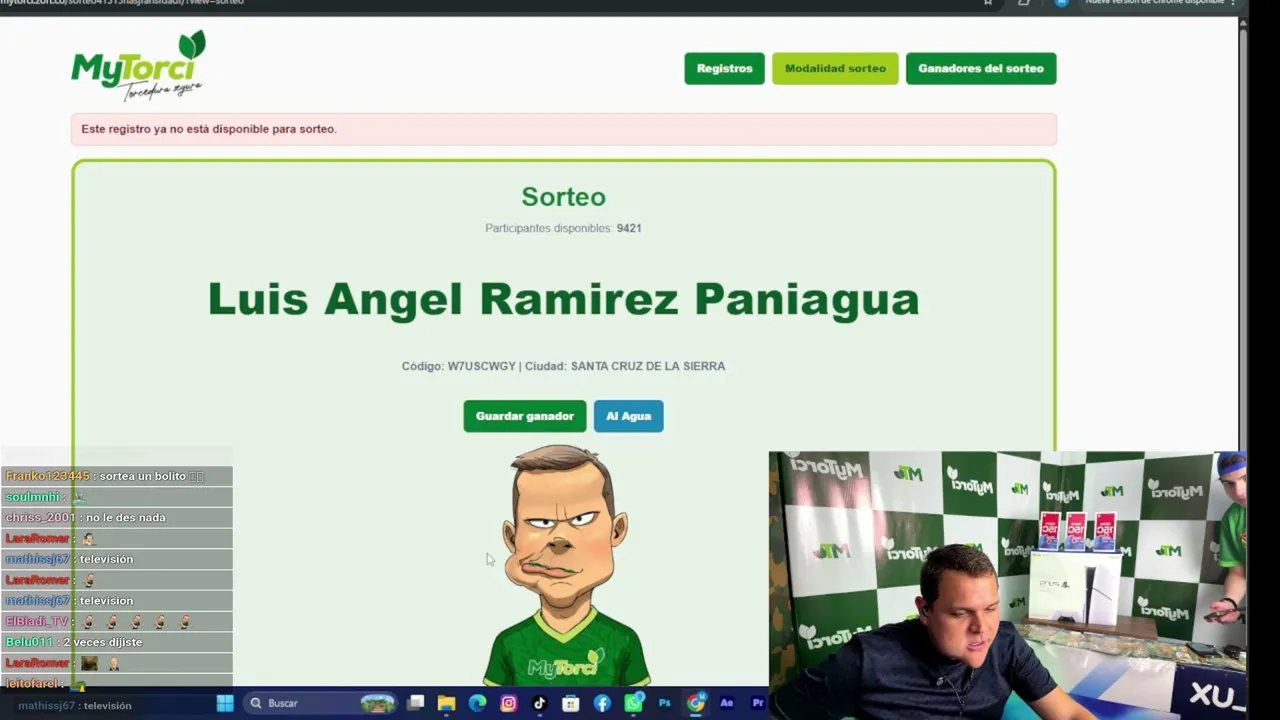The width and height of the screenshot is (1280, 720).
Task: Click the 'Este registro ya no está disponible' alert text
Action: point(209,129)
